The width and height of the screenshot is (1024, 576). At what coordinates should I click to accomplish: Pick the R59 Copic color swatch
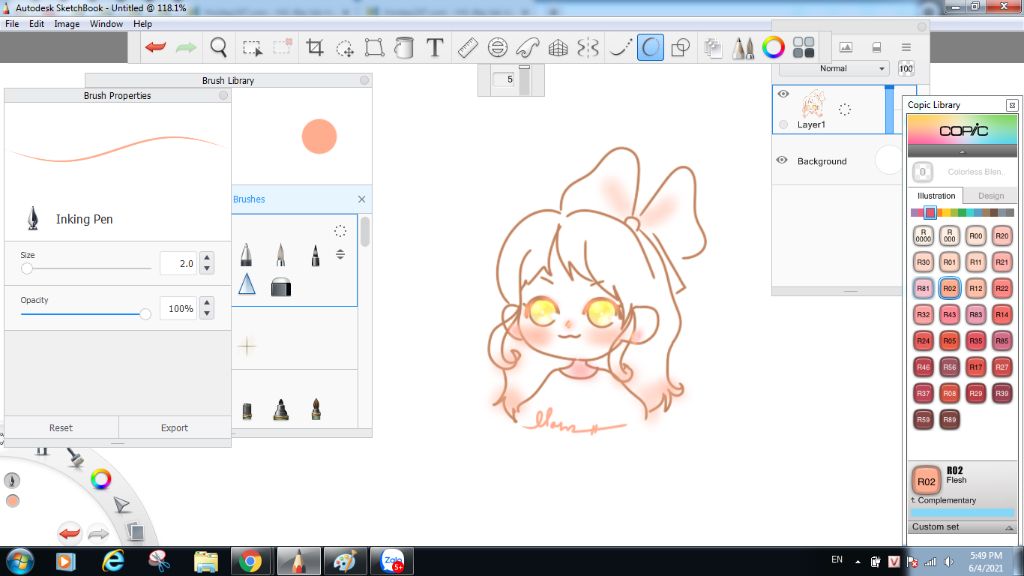(923, 419)
